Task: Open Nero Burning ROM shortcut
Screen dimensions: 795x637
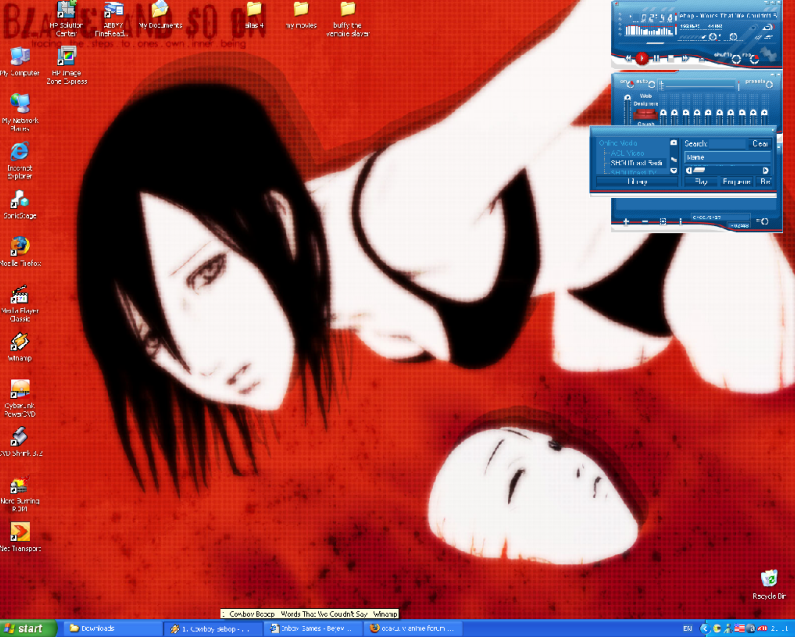Action: click(20, 493)
